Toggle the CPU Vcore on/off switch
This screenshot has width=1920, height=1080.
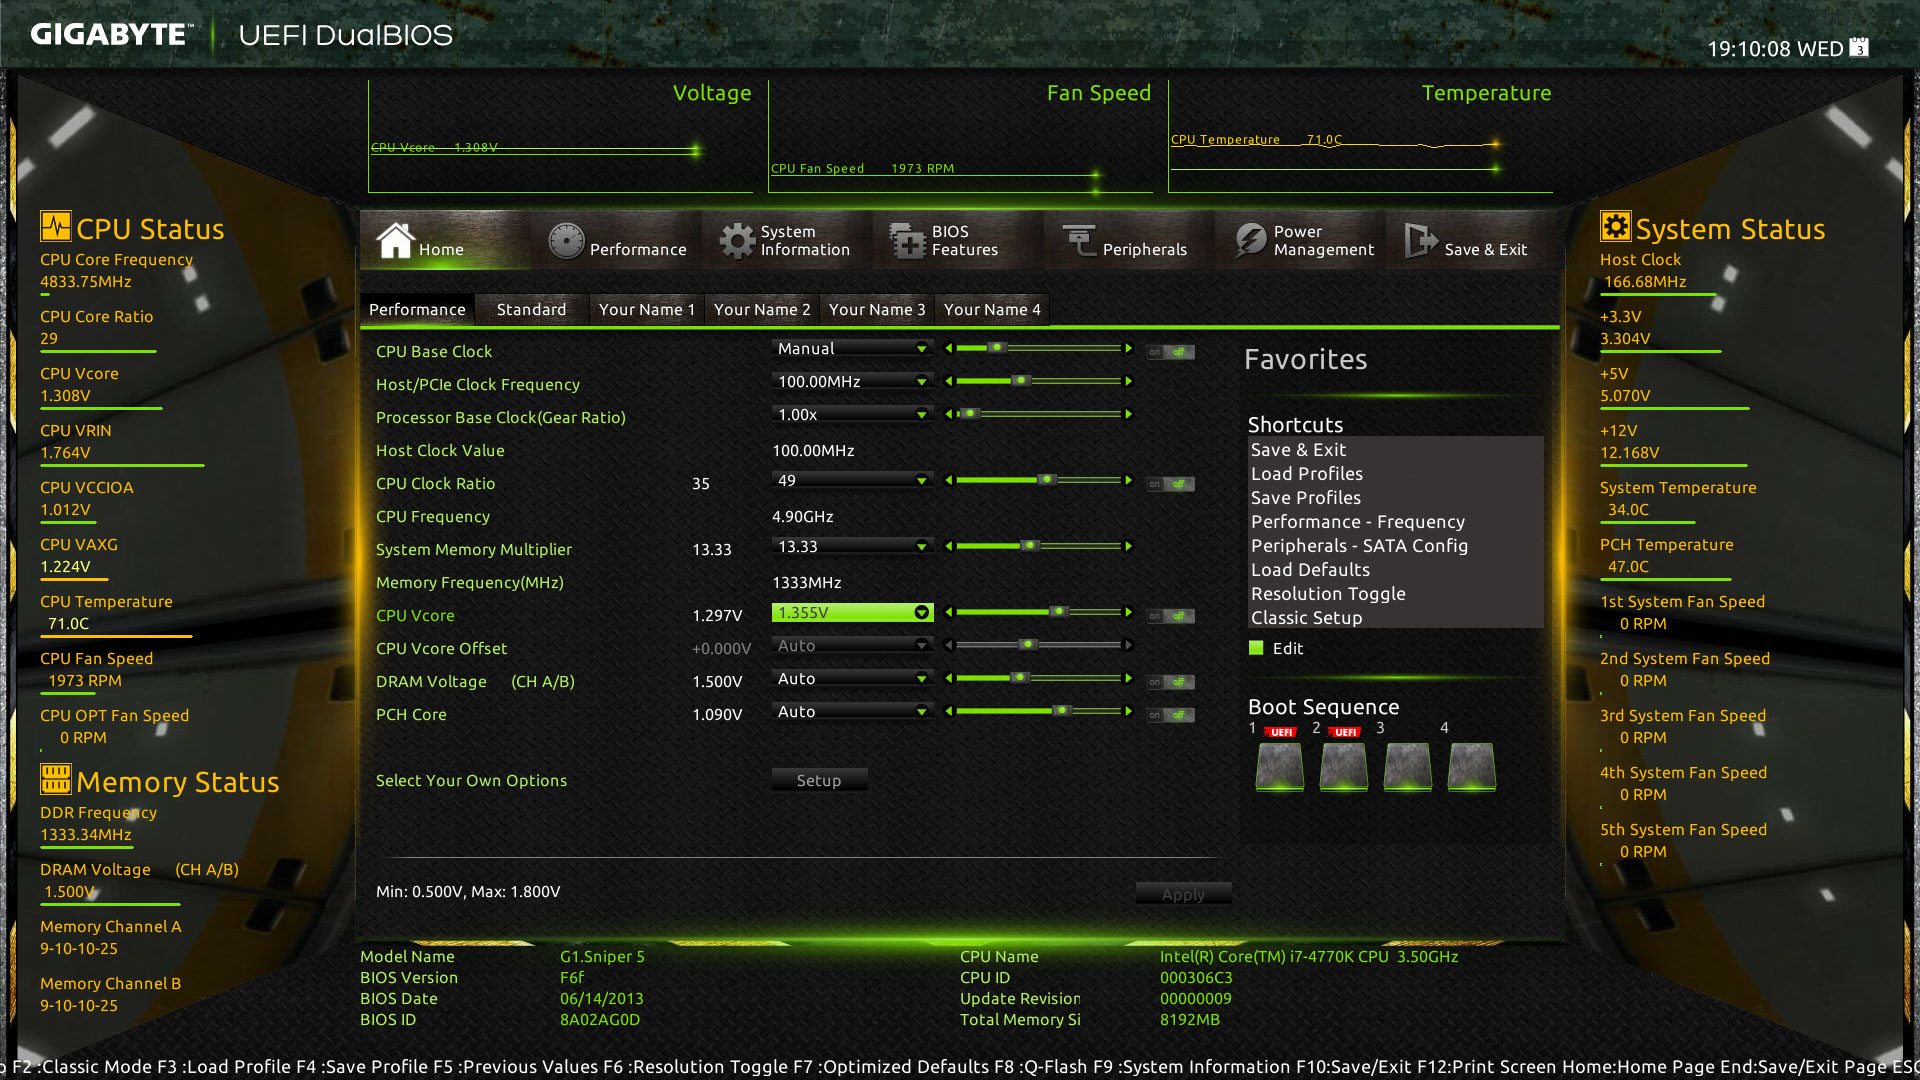tap(1170, 616)
